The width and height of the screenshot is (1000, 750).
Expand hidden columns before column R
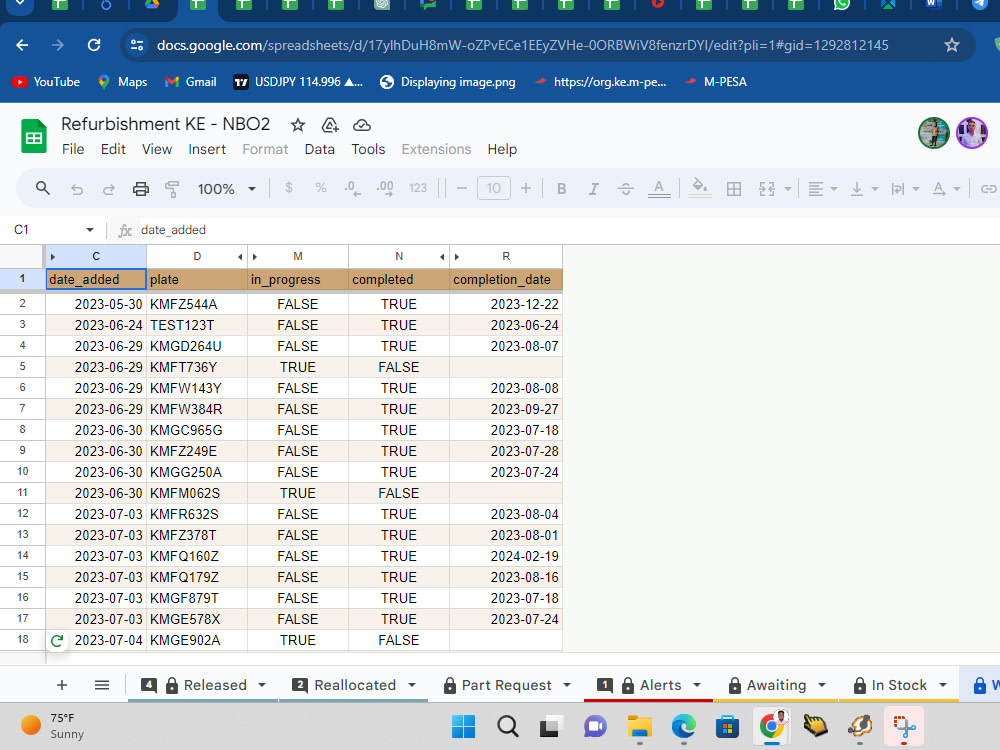(x=457, y=256)
